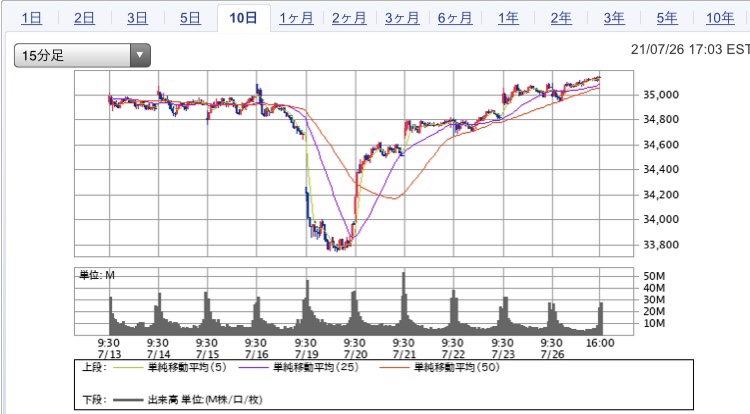Click the 16:00 closing time label
The image size is (750, 414).
[x=600, y=343]
